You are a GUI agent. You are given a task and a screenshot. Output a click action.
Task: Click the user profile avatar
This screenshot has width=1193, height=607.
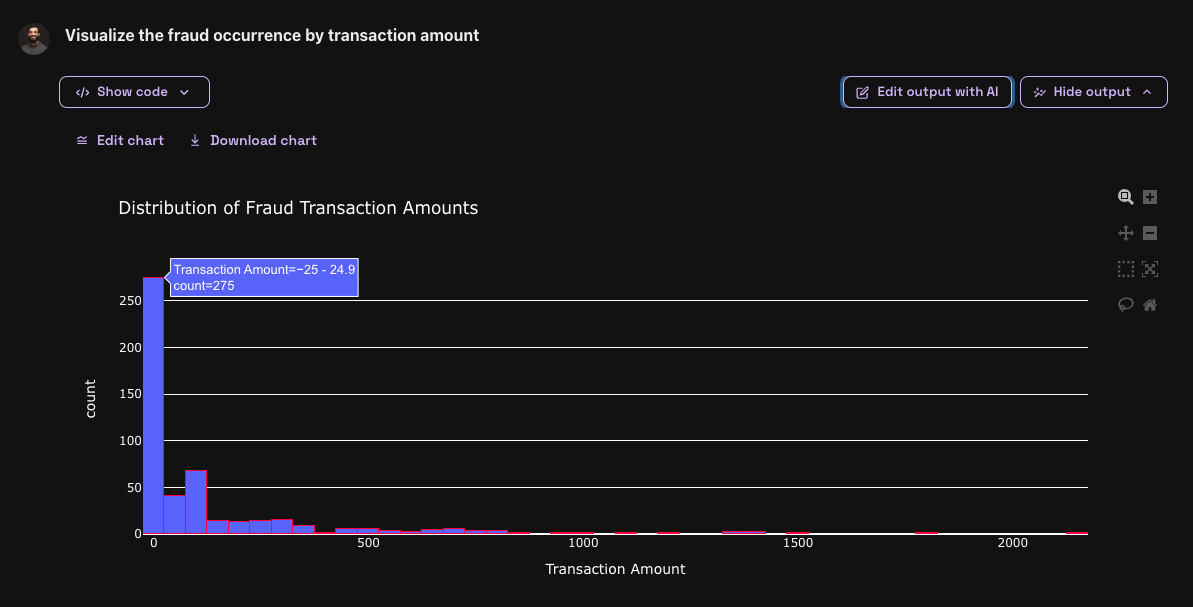click(34, 39)
